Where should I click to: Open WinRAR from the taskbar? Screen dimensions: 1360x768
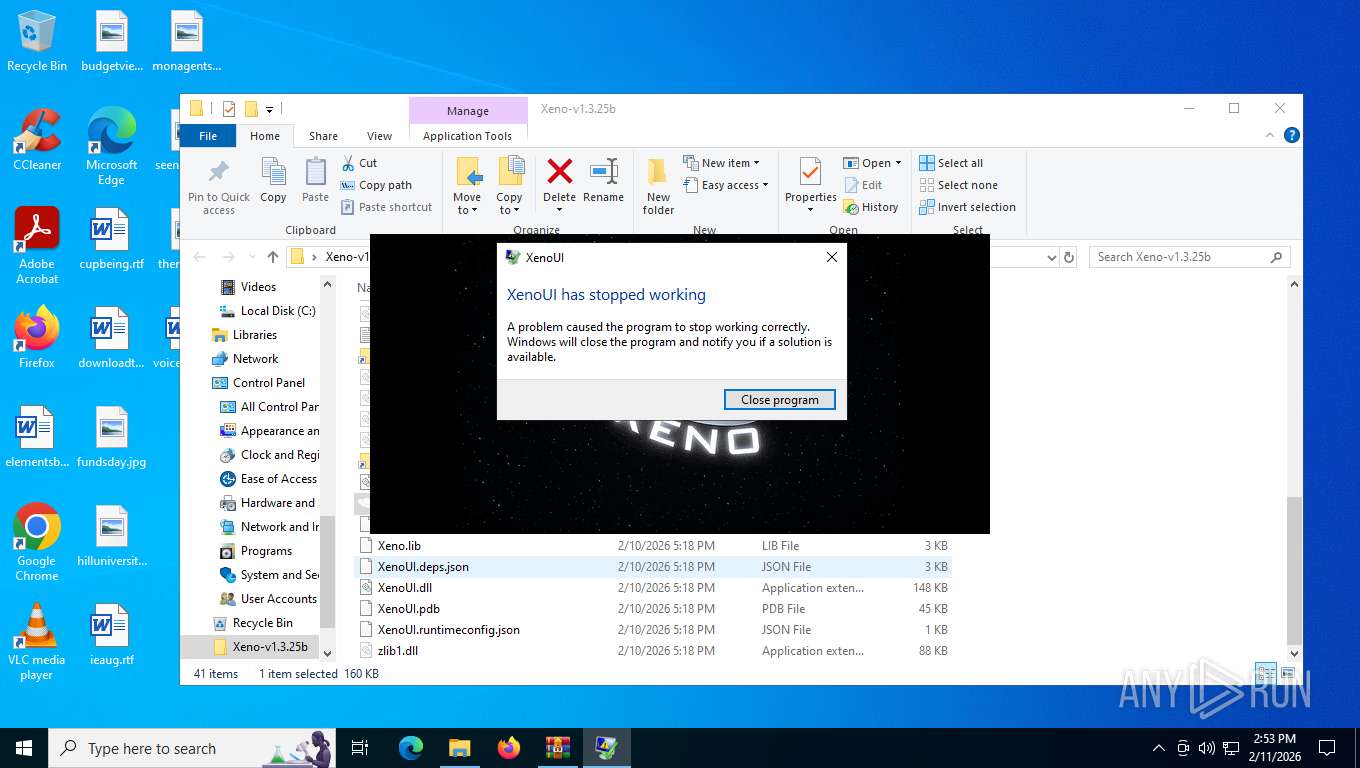click(558, 748)
